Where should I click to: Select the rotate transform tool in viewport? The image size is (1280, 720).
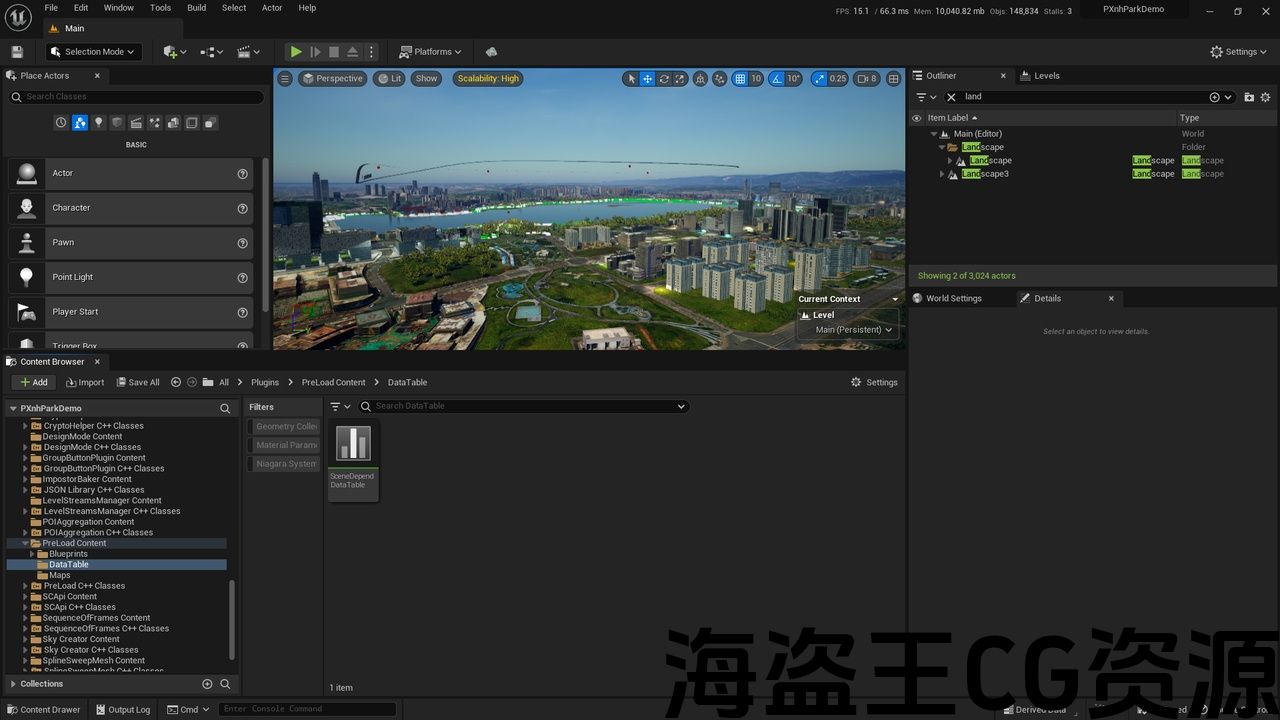(x=664, y=79)
